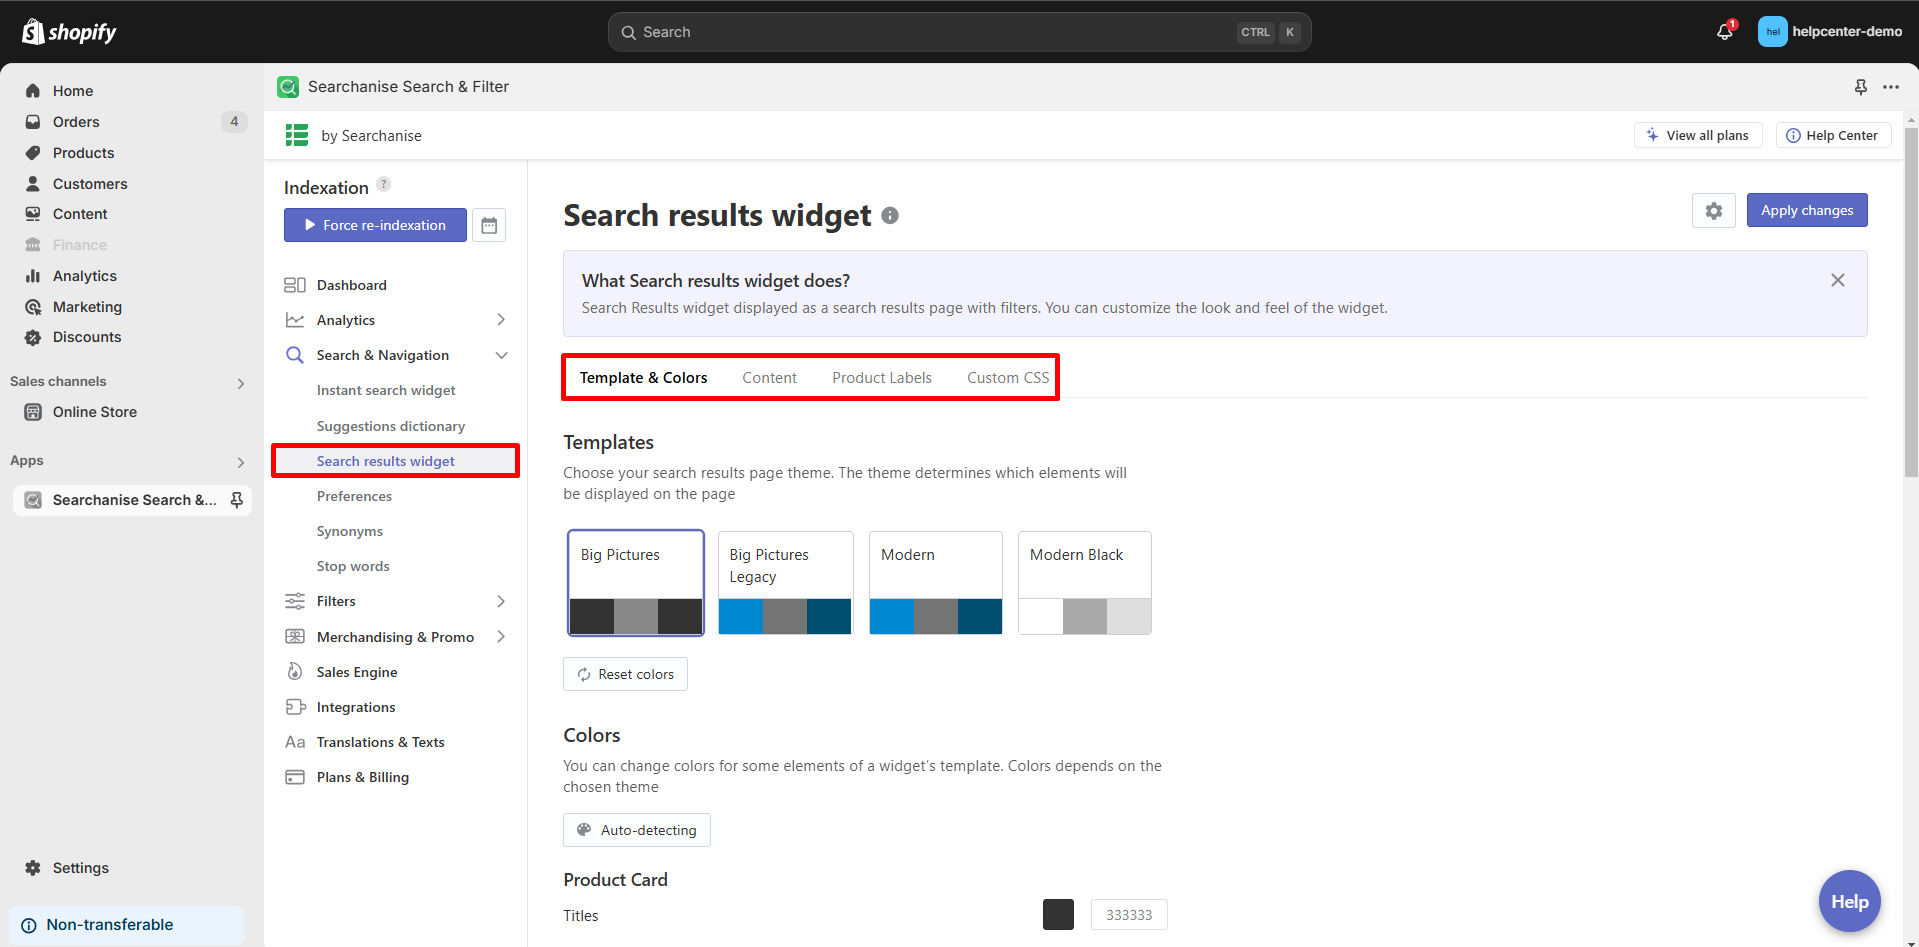Viewport: 1919px width, 947px height.
Task: Open the Titles color swatch under Product Card
Action: pos(1058,914)
